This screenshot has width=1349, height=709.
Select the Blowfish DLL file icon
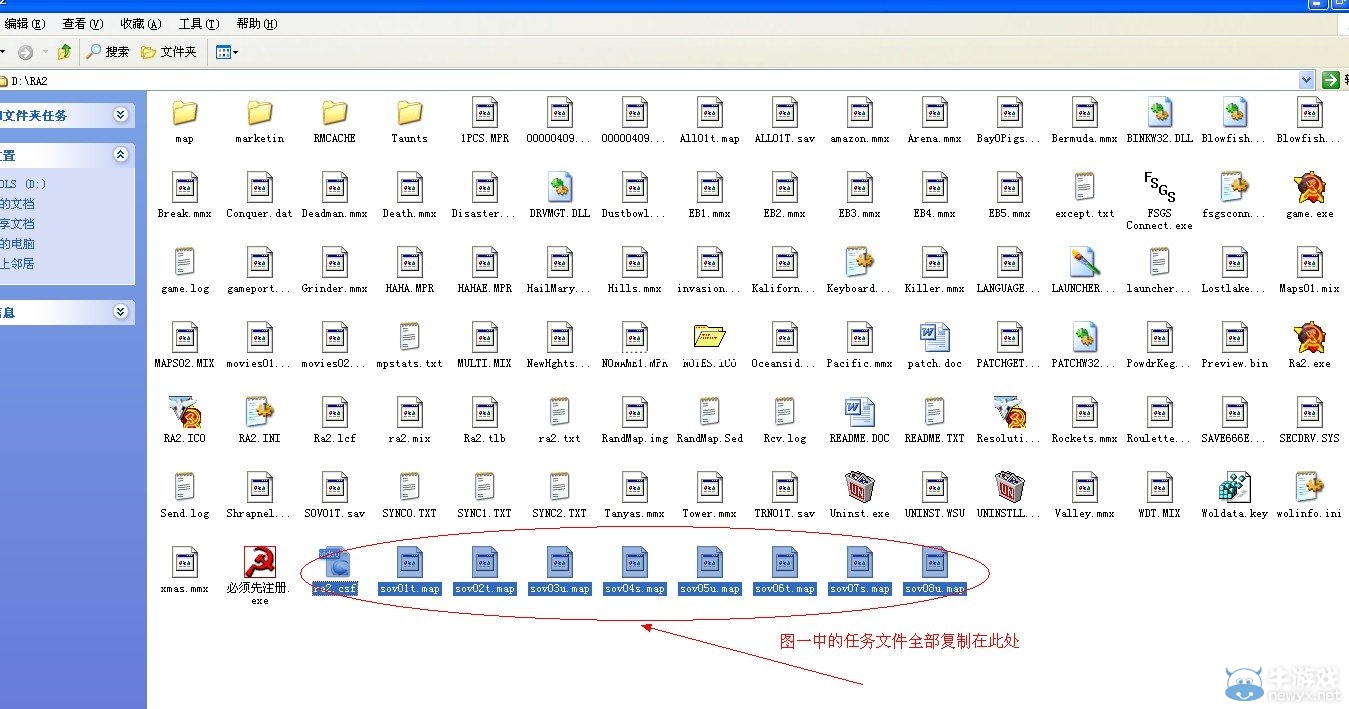point(1235,113)
